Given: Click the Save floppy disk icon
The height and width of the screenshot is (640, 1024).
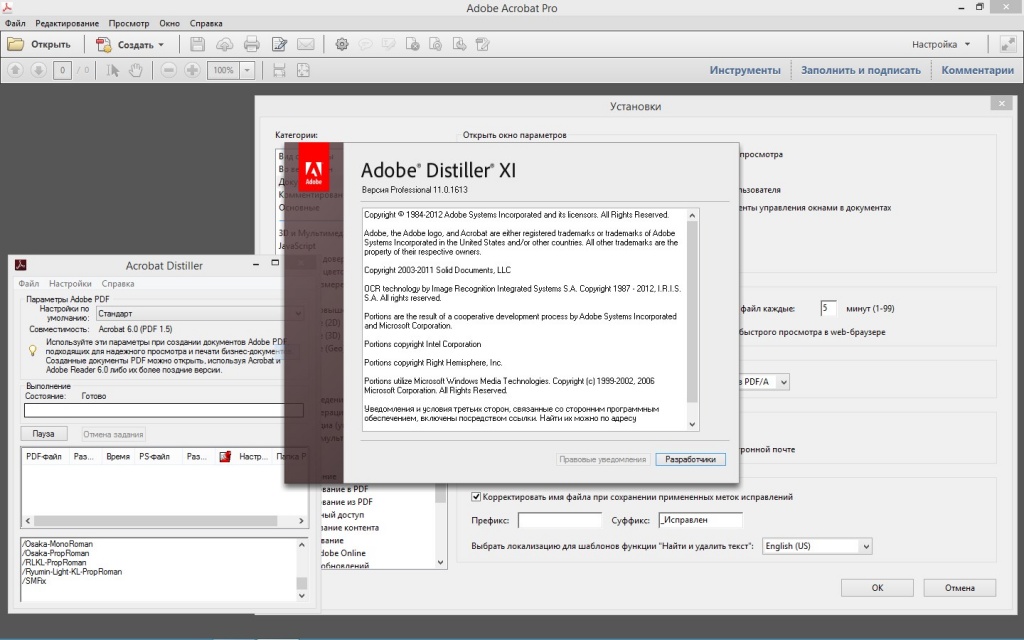Looking at the screenshot, I should 197,44.
